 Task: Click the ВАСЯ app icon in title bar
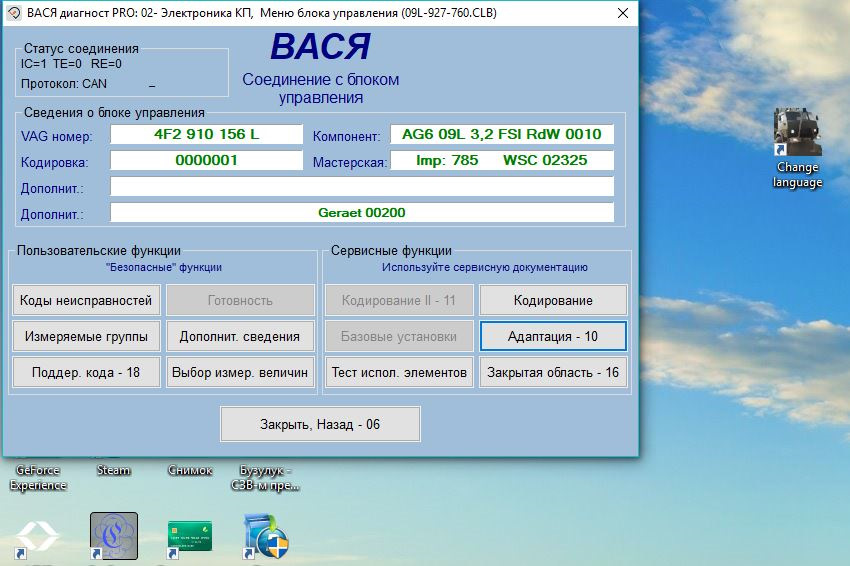(x=14, y=13)
